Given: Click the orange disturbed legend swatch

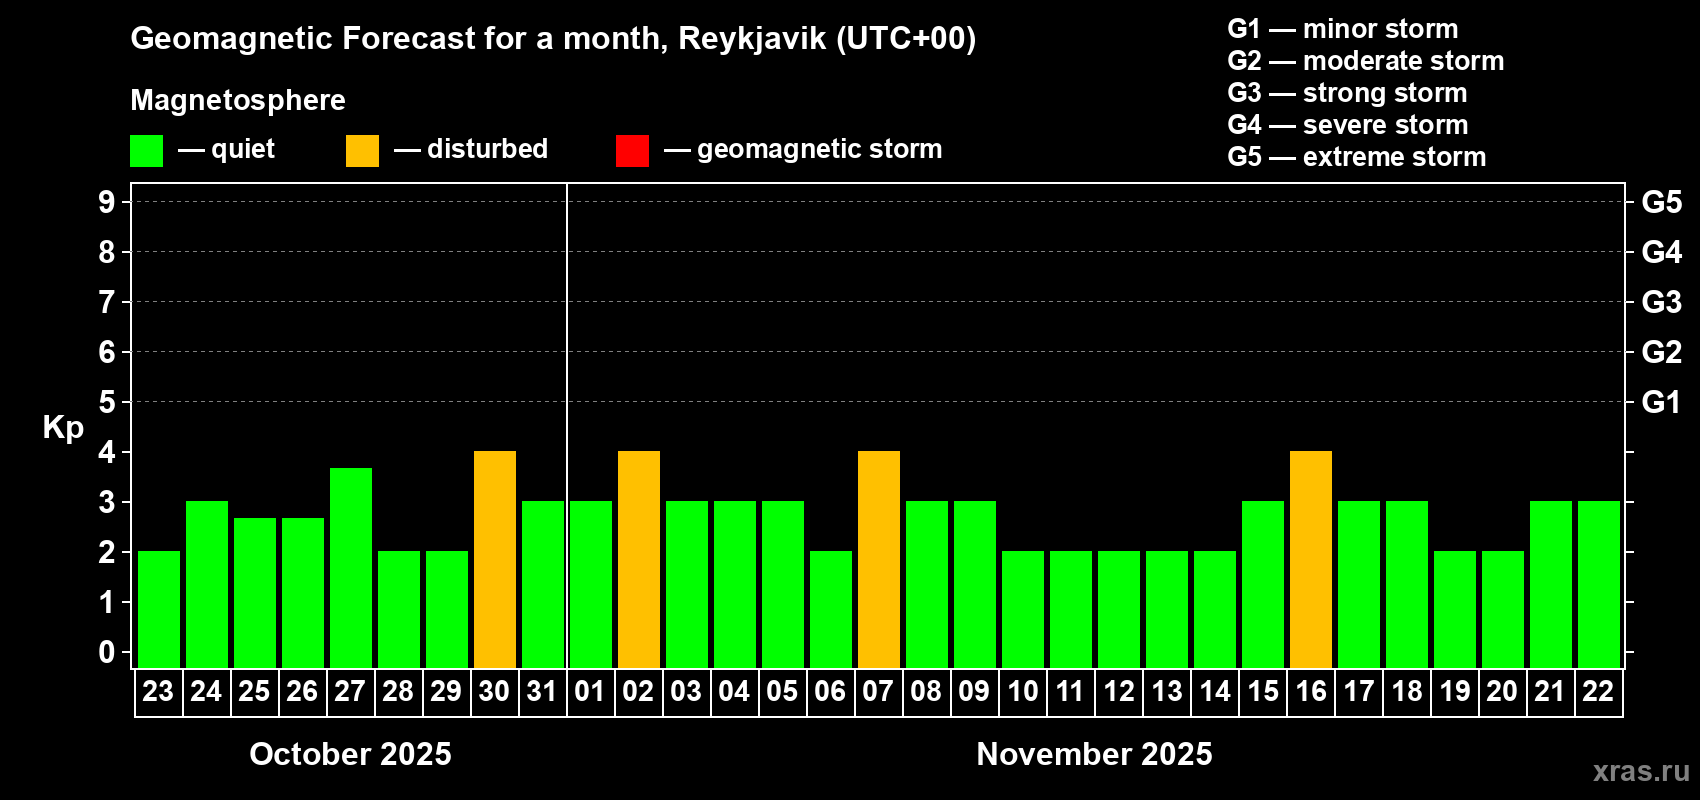Looking at the screenshot, I should click(x=362, y=151).
